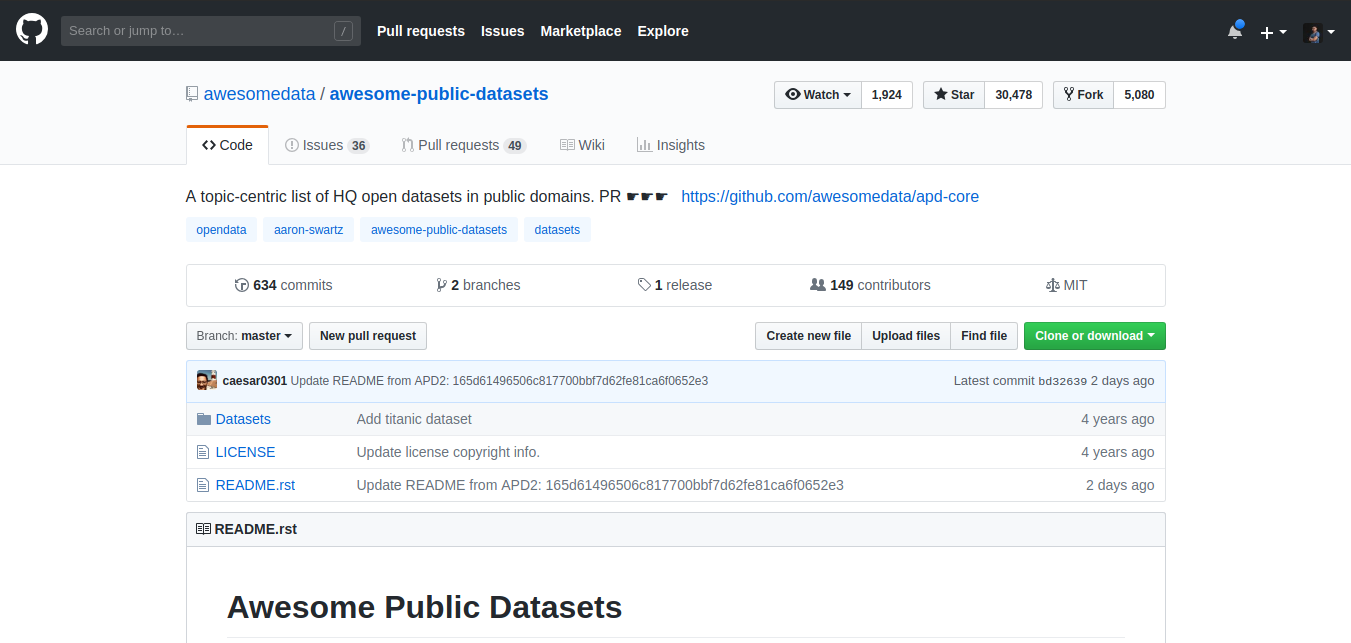Screen dimensions: 1351x643
Task: Click the Find file button
Action: [984, 336]
